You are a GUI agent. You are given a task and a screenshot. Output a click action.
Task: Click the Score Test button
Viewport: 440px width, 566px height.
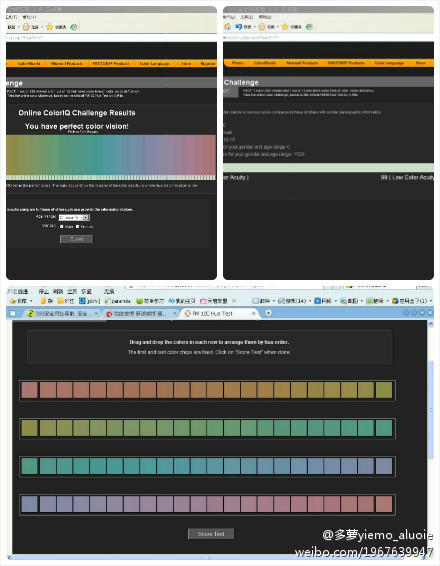211,534
